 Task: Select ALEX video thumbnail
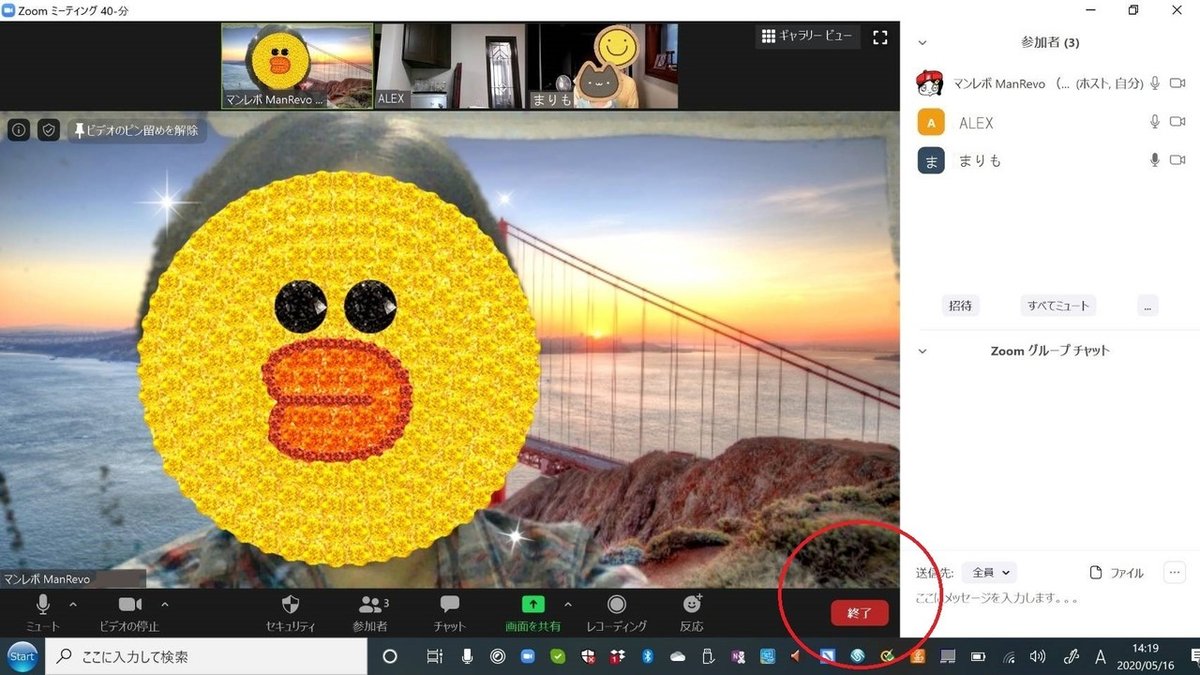pos(450,66)
